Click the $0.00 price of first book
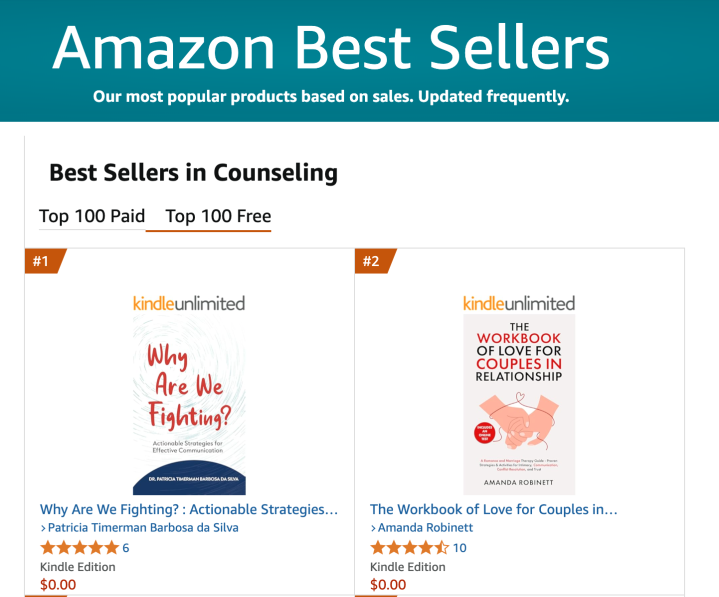 coord(58,585)
